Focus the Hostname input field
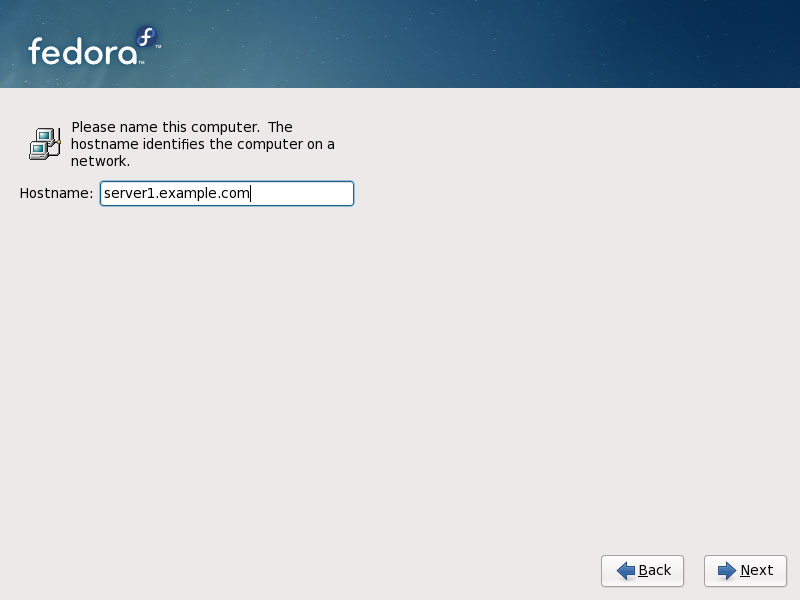800x600 pixels. (x=227, y=193)
